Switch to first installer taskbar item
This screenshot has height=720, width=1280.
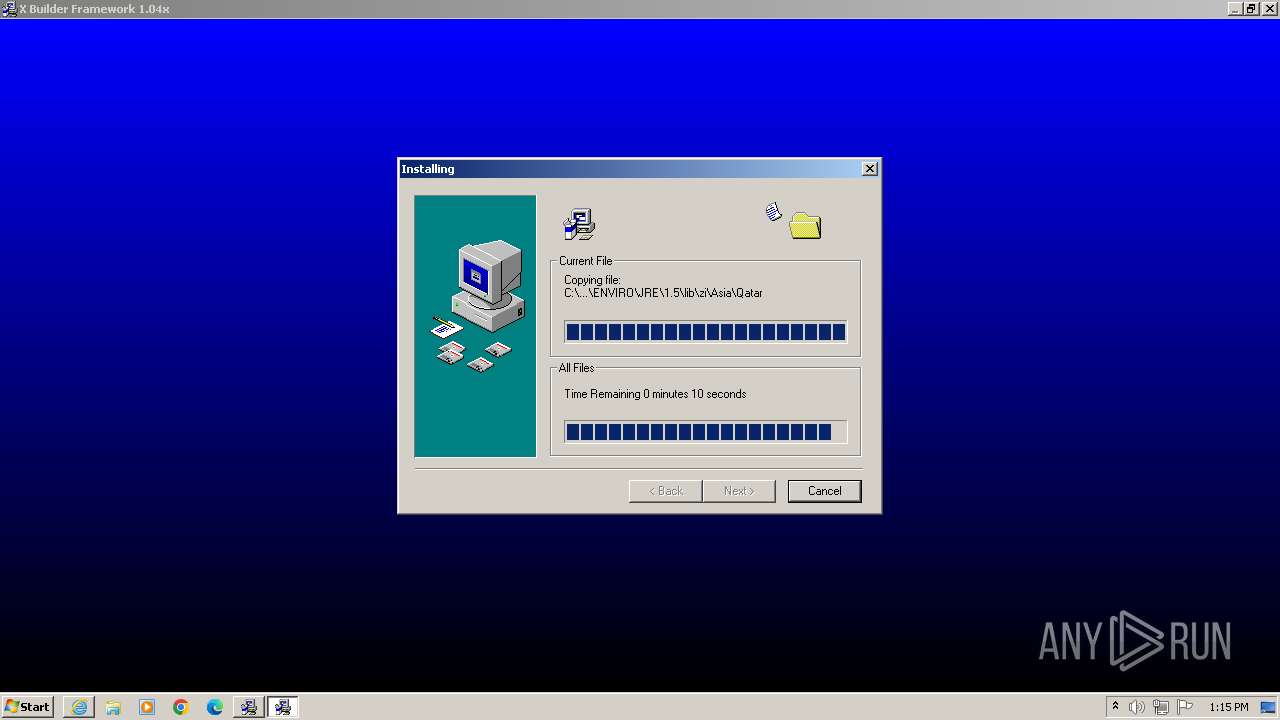point(248,707)
